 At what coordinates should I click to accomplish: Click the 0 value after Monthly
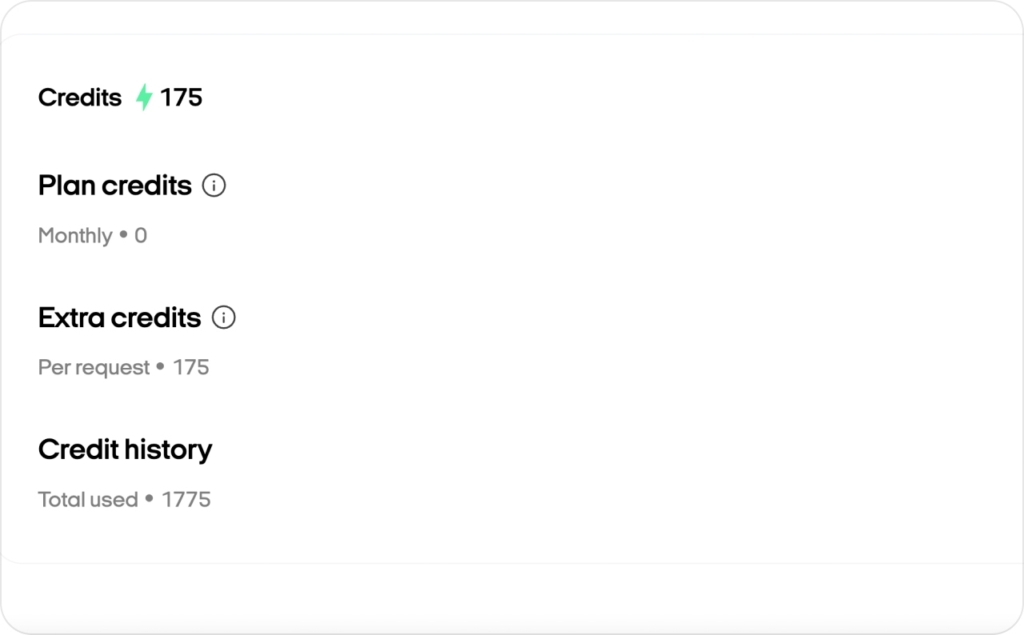141,236
